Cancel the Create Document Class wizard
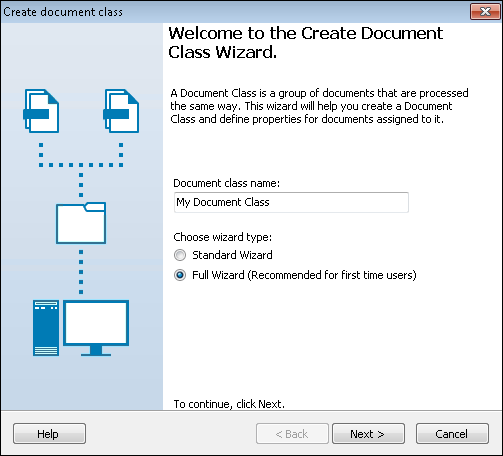 (x=452, y=434)
